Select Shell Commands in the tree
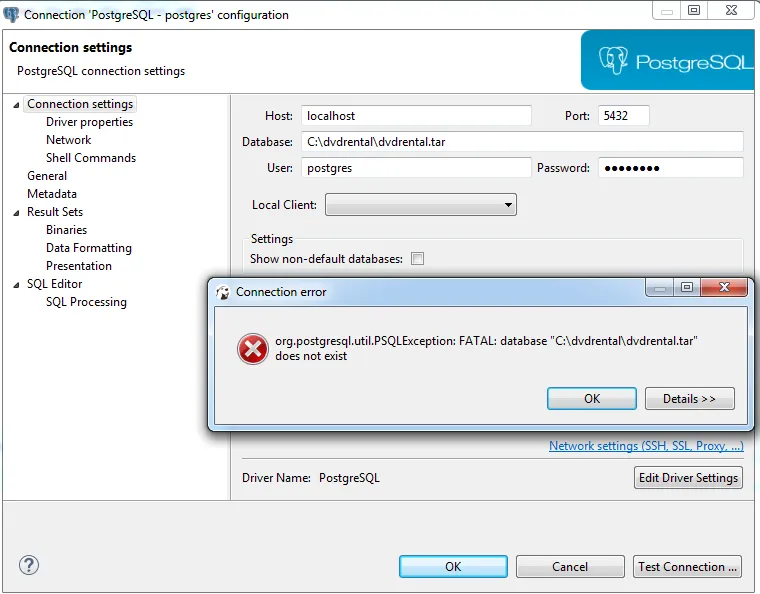Screen dimensions: 760x594 click(x=91, y=157)
